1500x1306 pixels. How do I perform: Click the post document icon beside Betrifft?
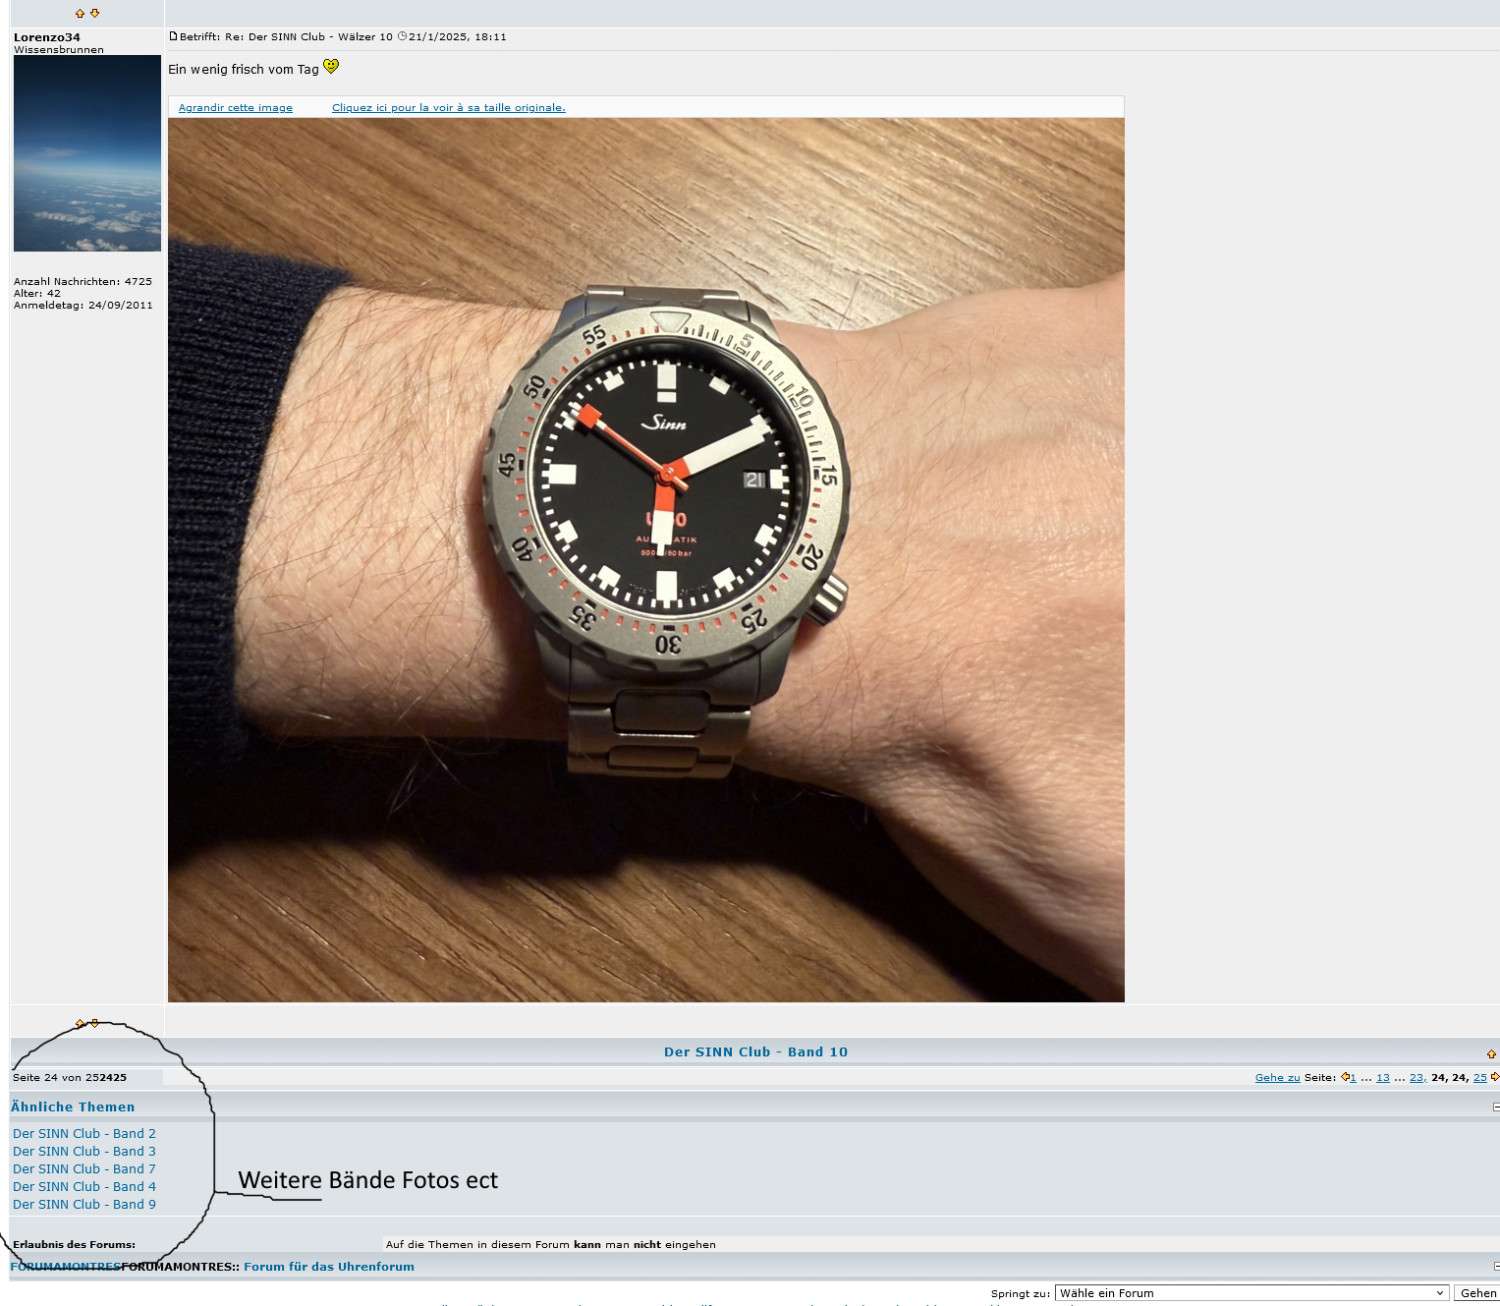click(173, 36)
